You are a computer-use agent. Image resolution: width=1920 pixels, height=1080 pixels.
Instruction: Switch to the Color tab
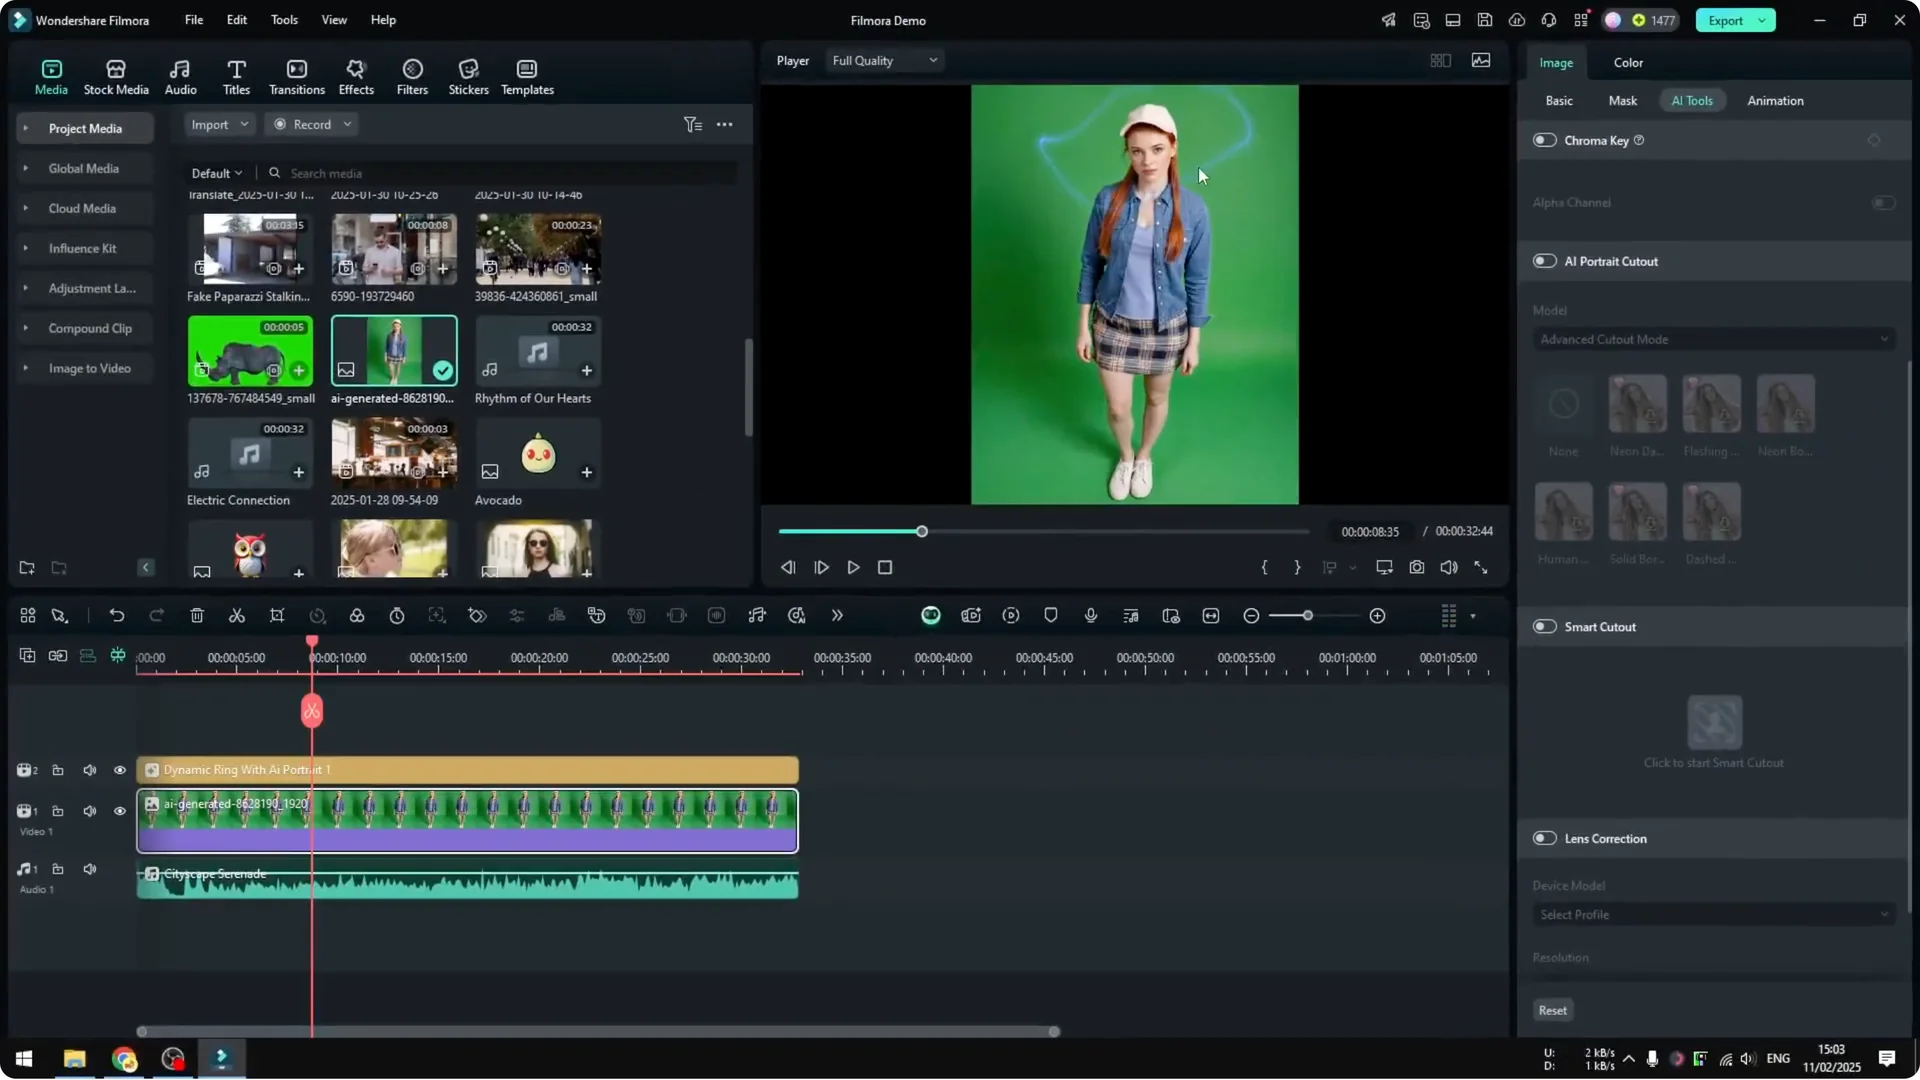tap(1627, 62)
